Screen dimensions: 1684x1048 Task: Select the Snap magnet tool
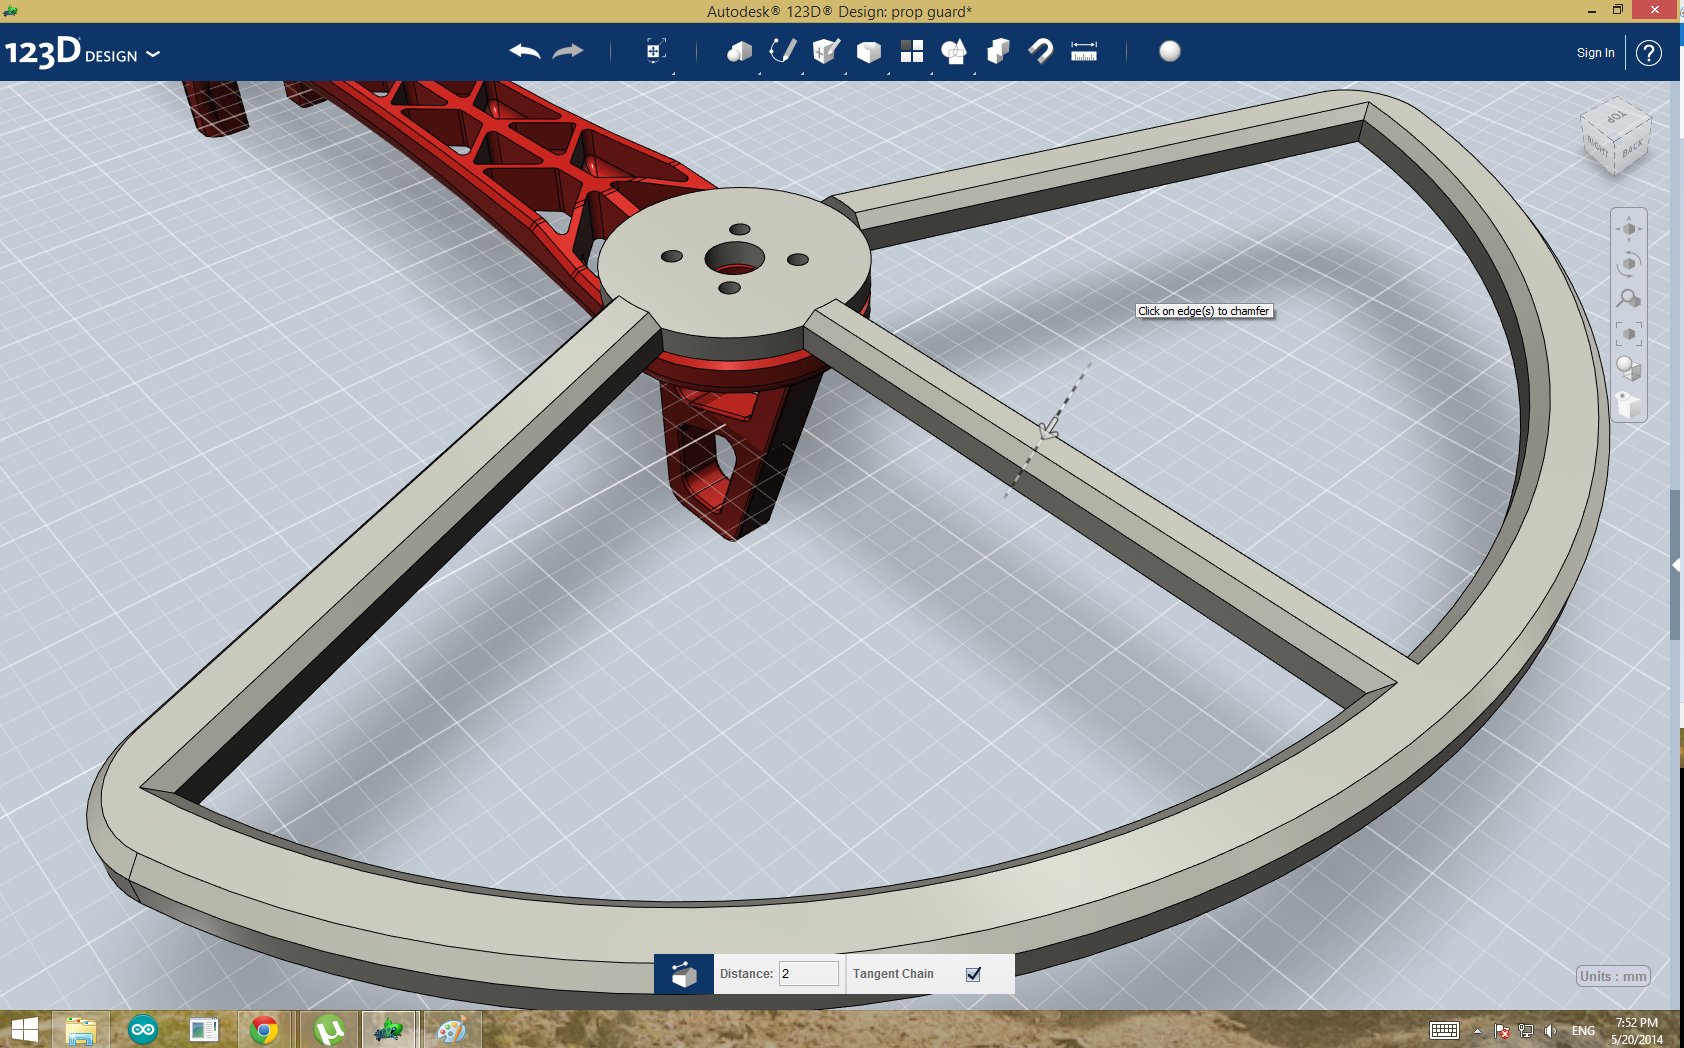(x=1040, y=52)
